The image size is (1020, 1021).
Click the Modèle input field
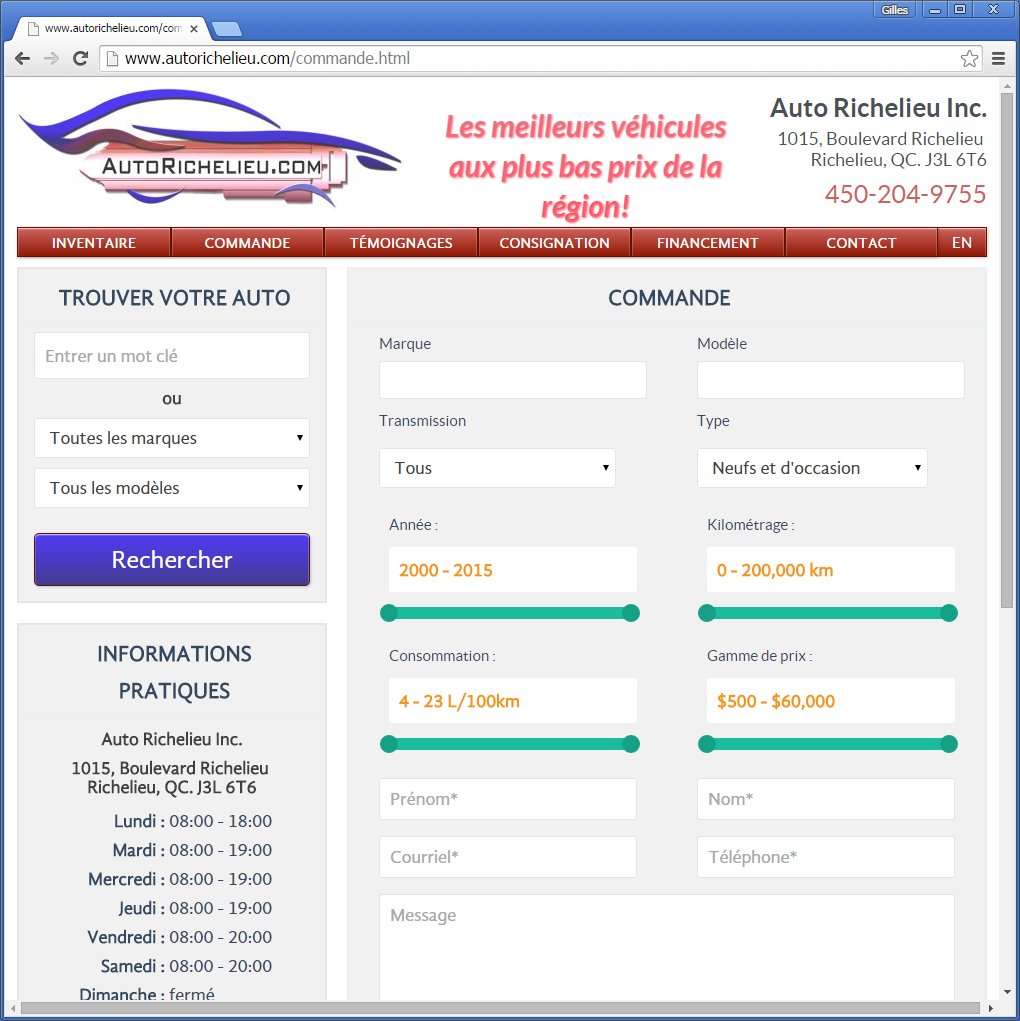point(830,380)
